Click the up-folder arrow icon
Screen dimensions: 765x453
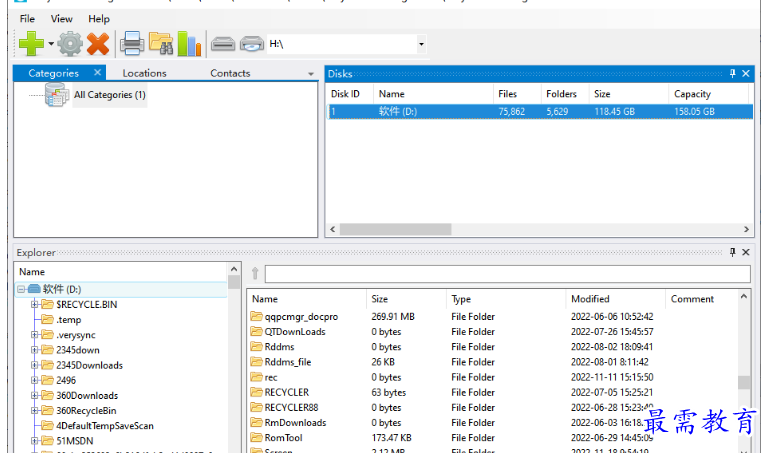255,274
